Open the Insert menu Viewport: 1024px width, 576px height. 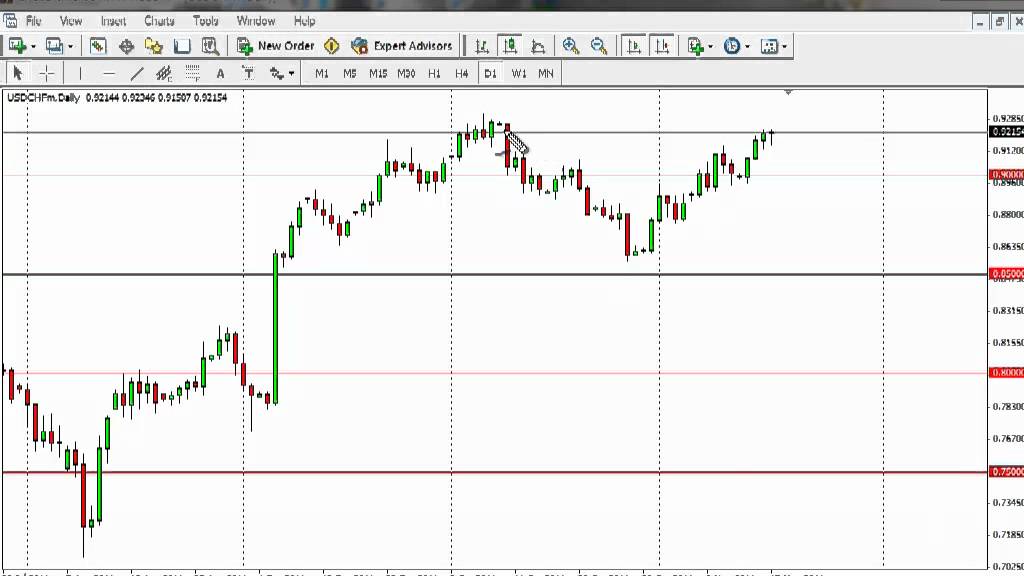tap(113, 20)
